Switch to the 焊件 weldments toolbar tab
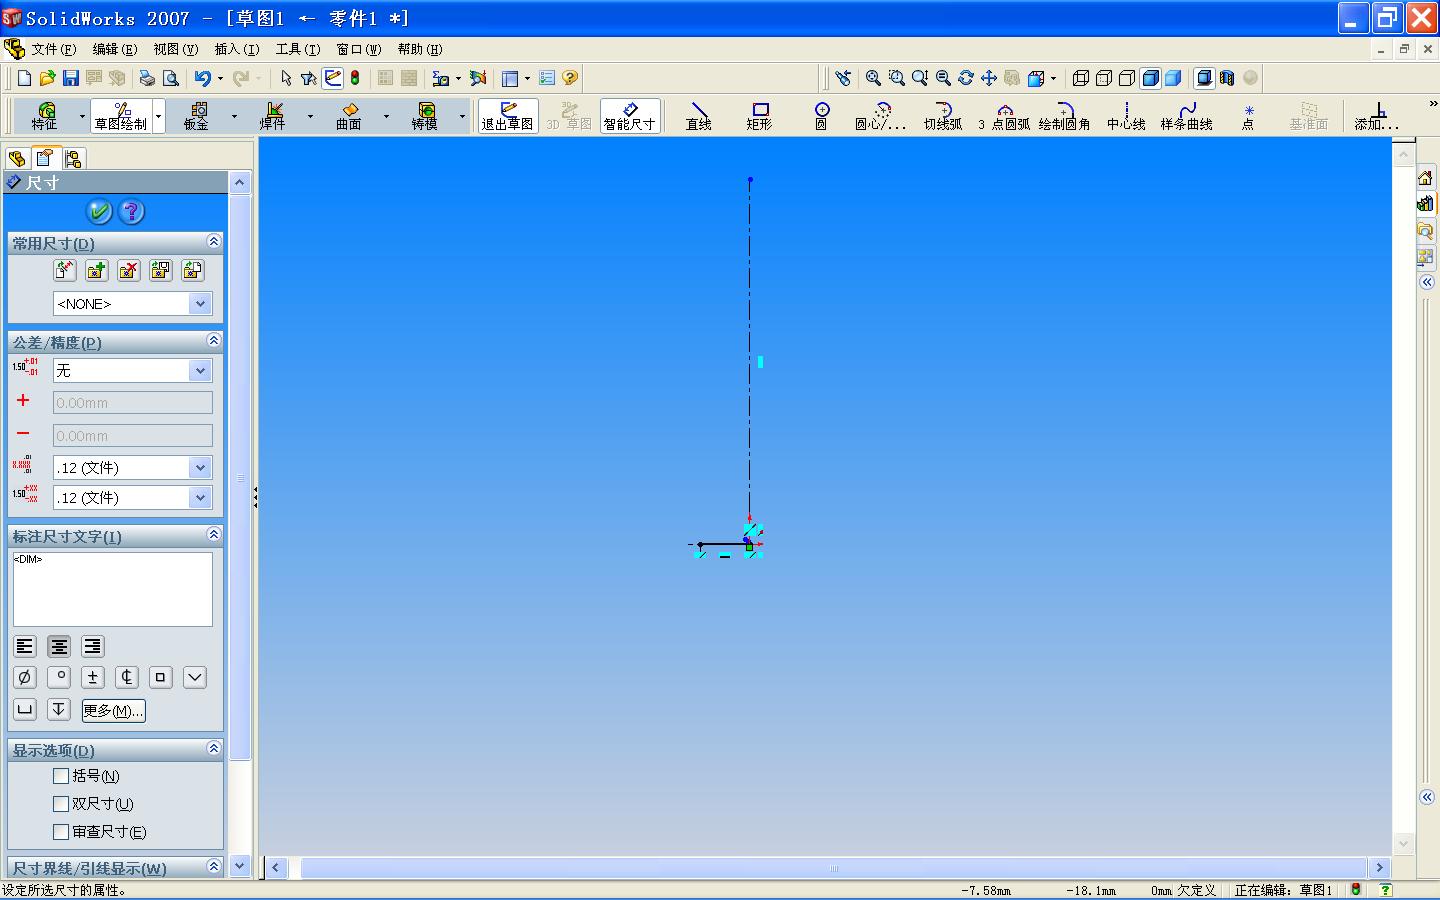Image resolution: width=1440 pixels, height=900 pixels. 273,116
